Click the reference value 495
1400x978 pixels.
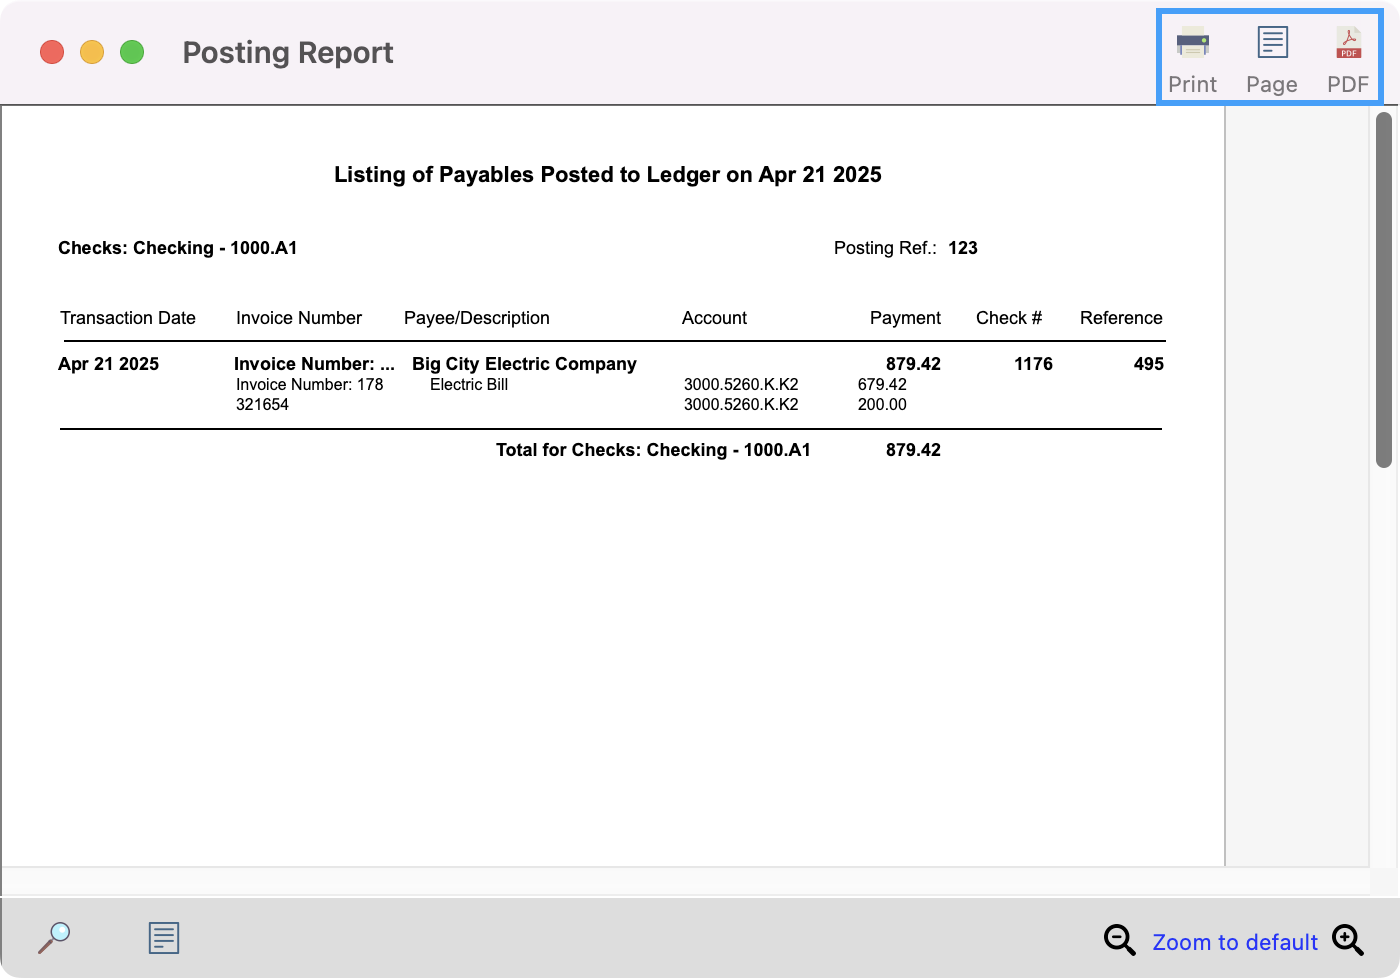click(1148, 364)
